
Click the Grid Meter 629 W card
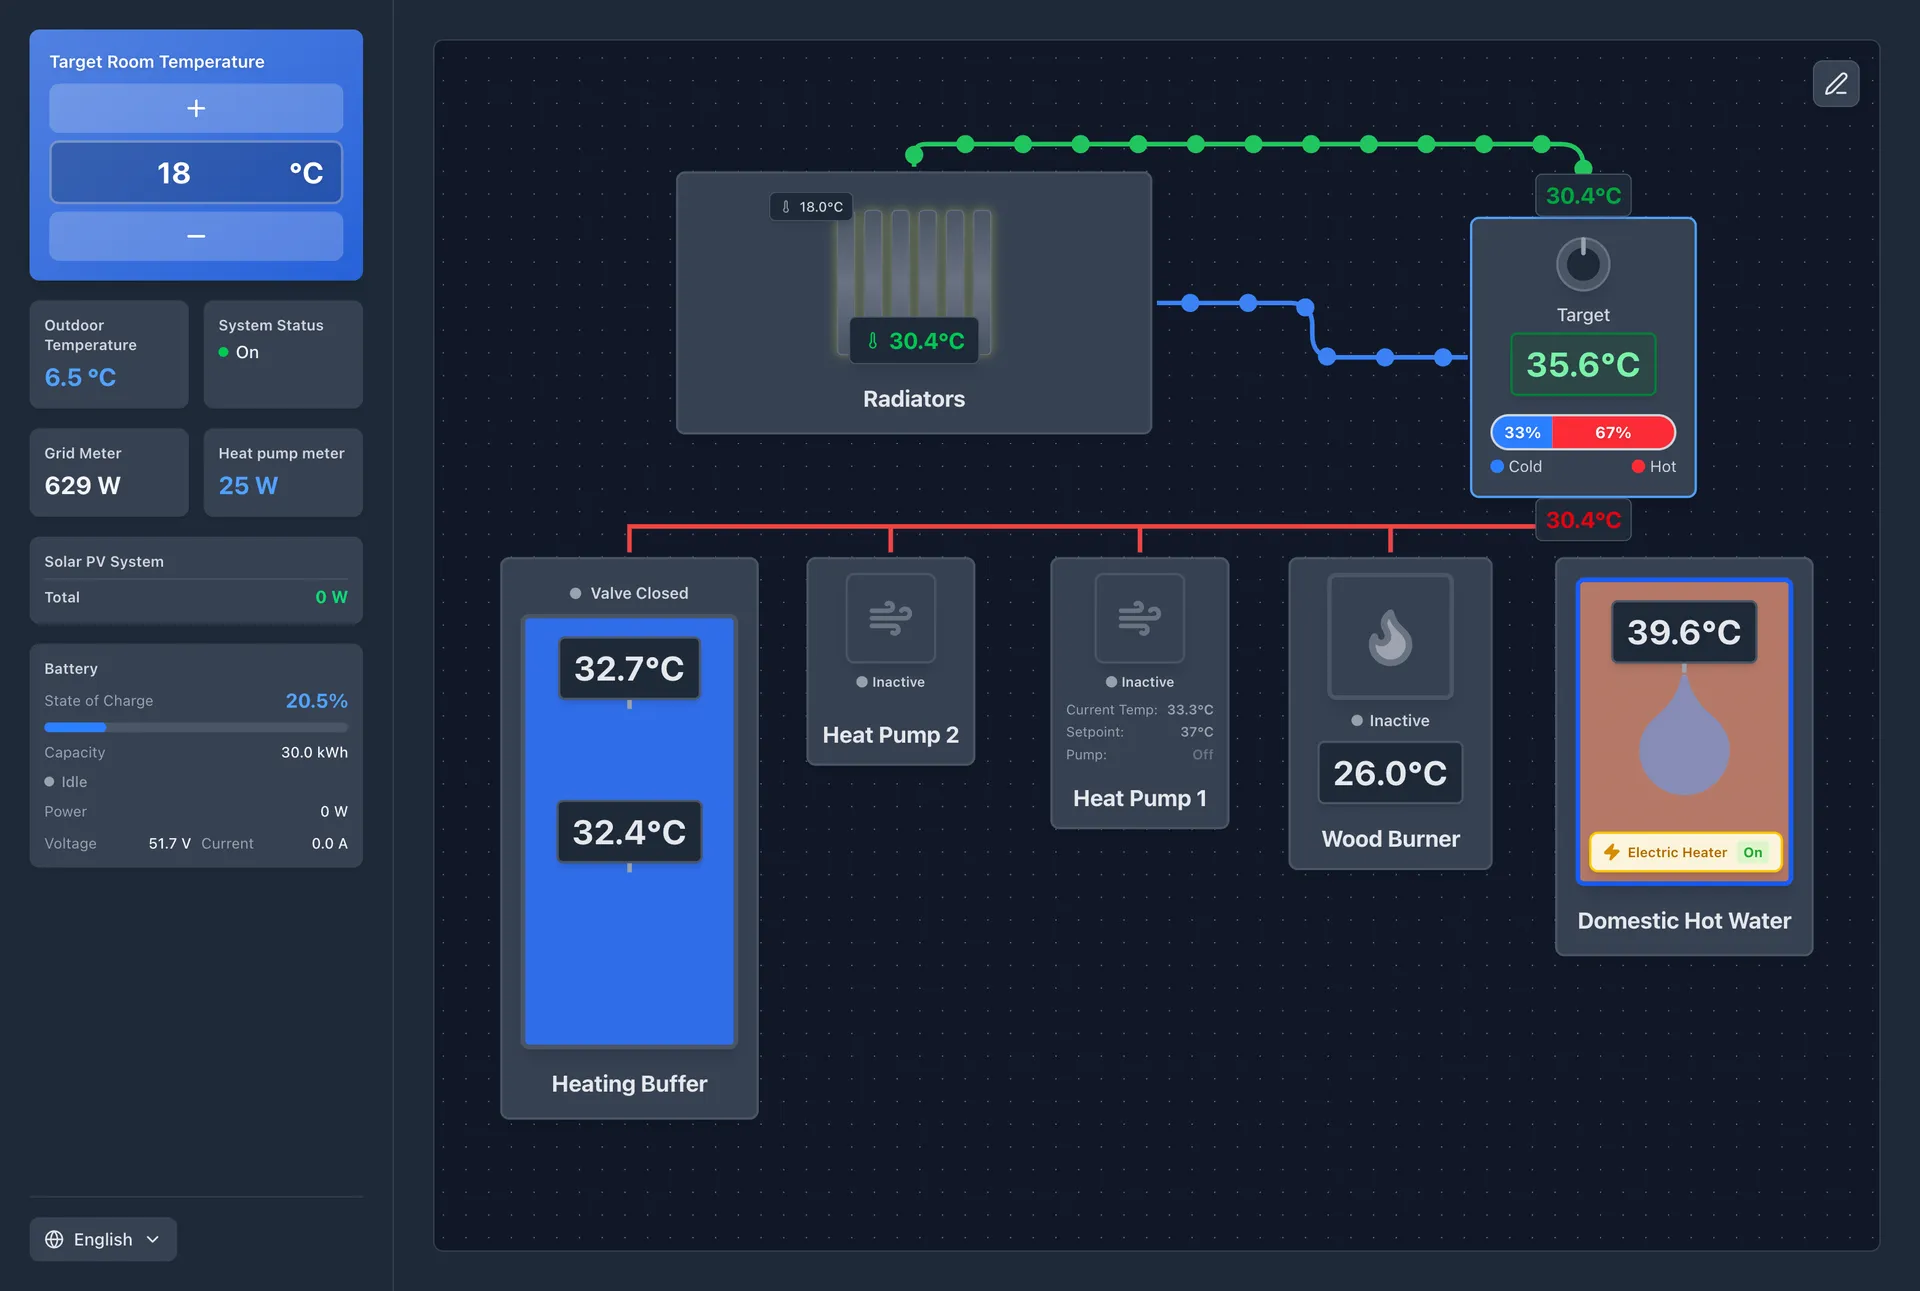109,473
